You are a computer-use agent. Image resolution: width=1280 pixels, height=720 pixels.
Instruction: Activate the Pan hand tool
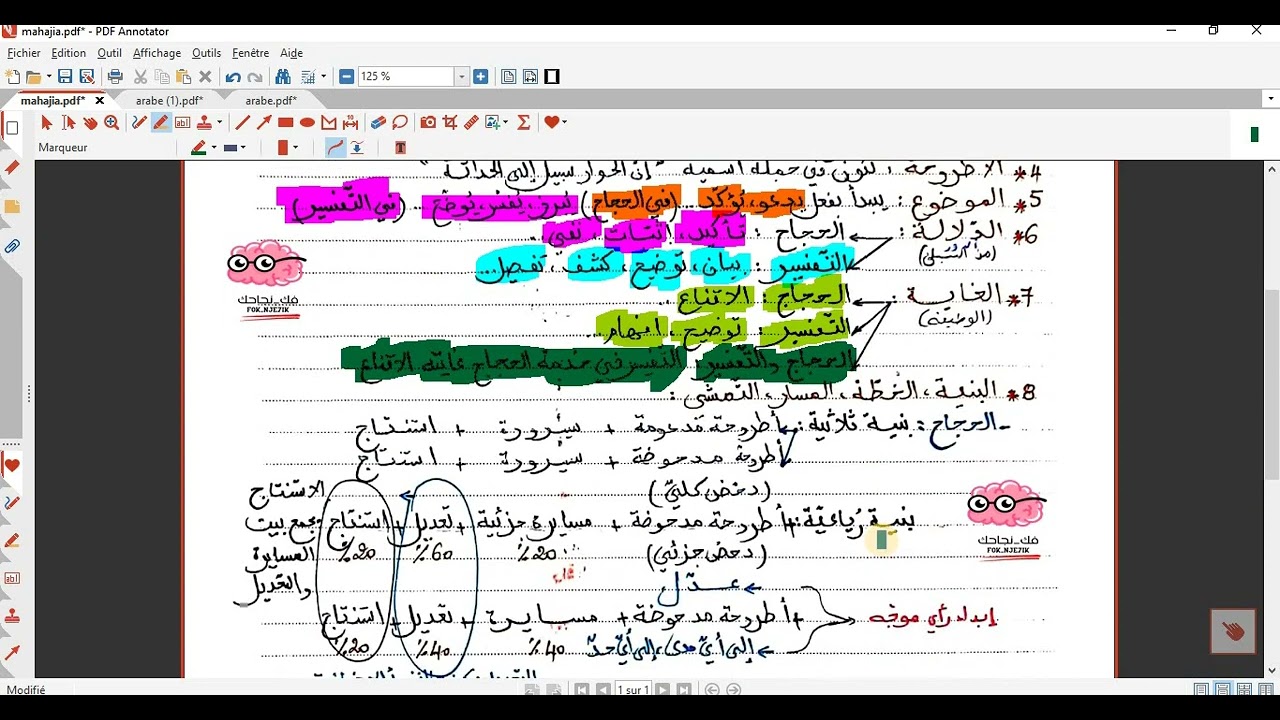point(90,122)
